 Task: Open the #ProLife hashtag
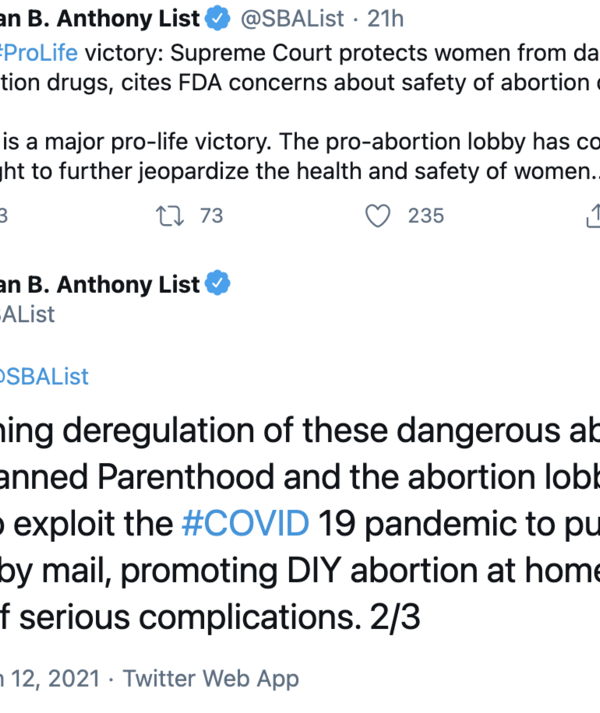coord(38,52)
